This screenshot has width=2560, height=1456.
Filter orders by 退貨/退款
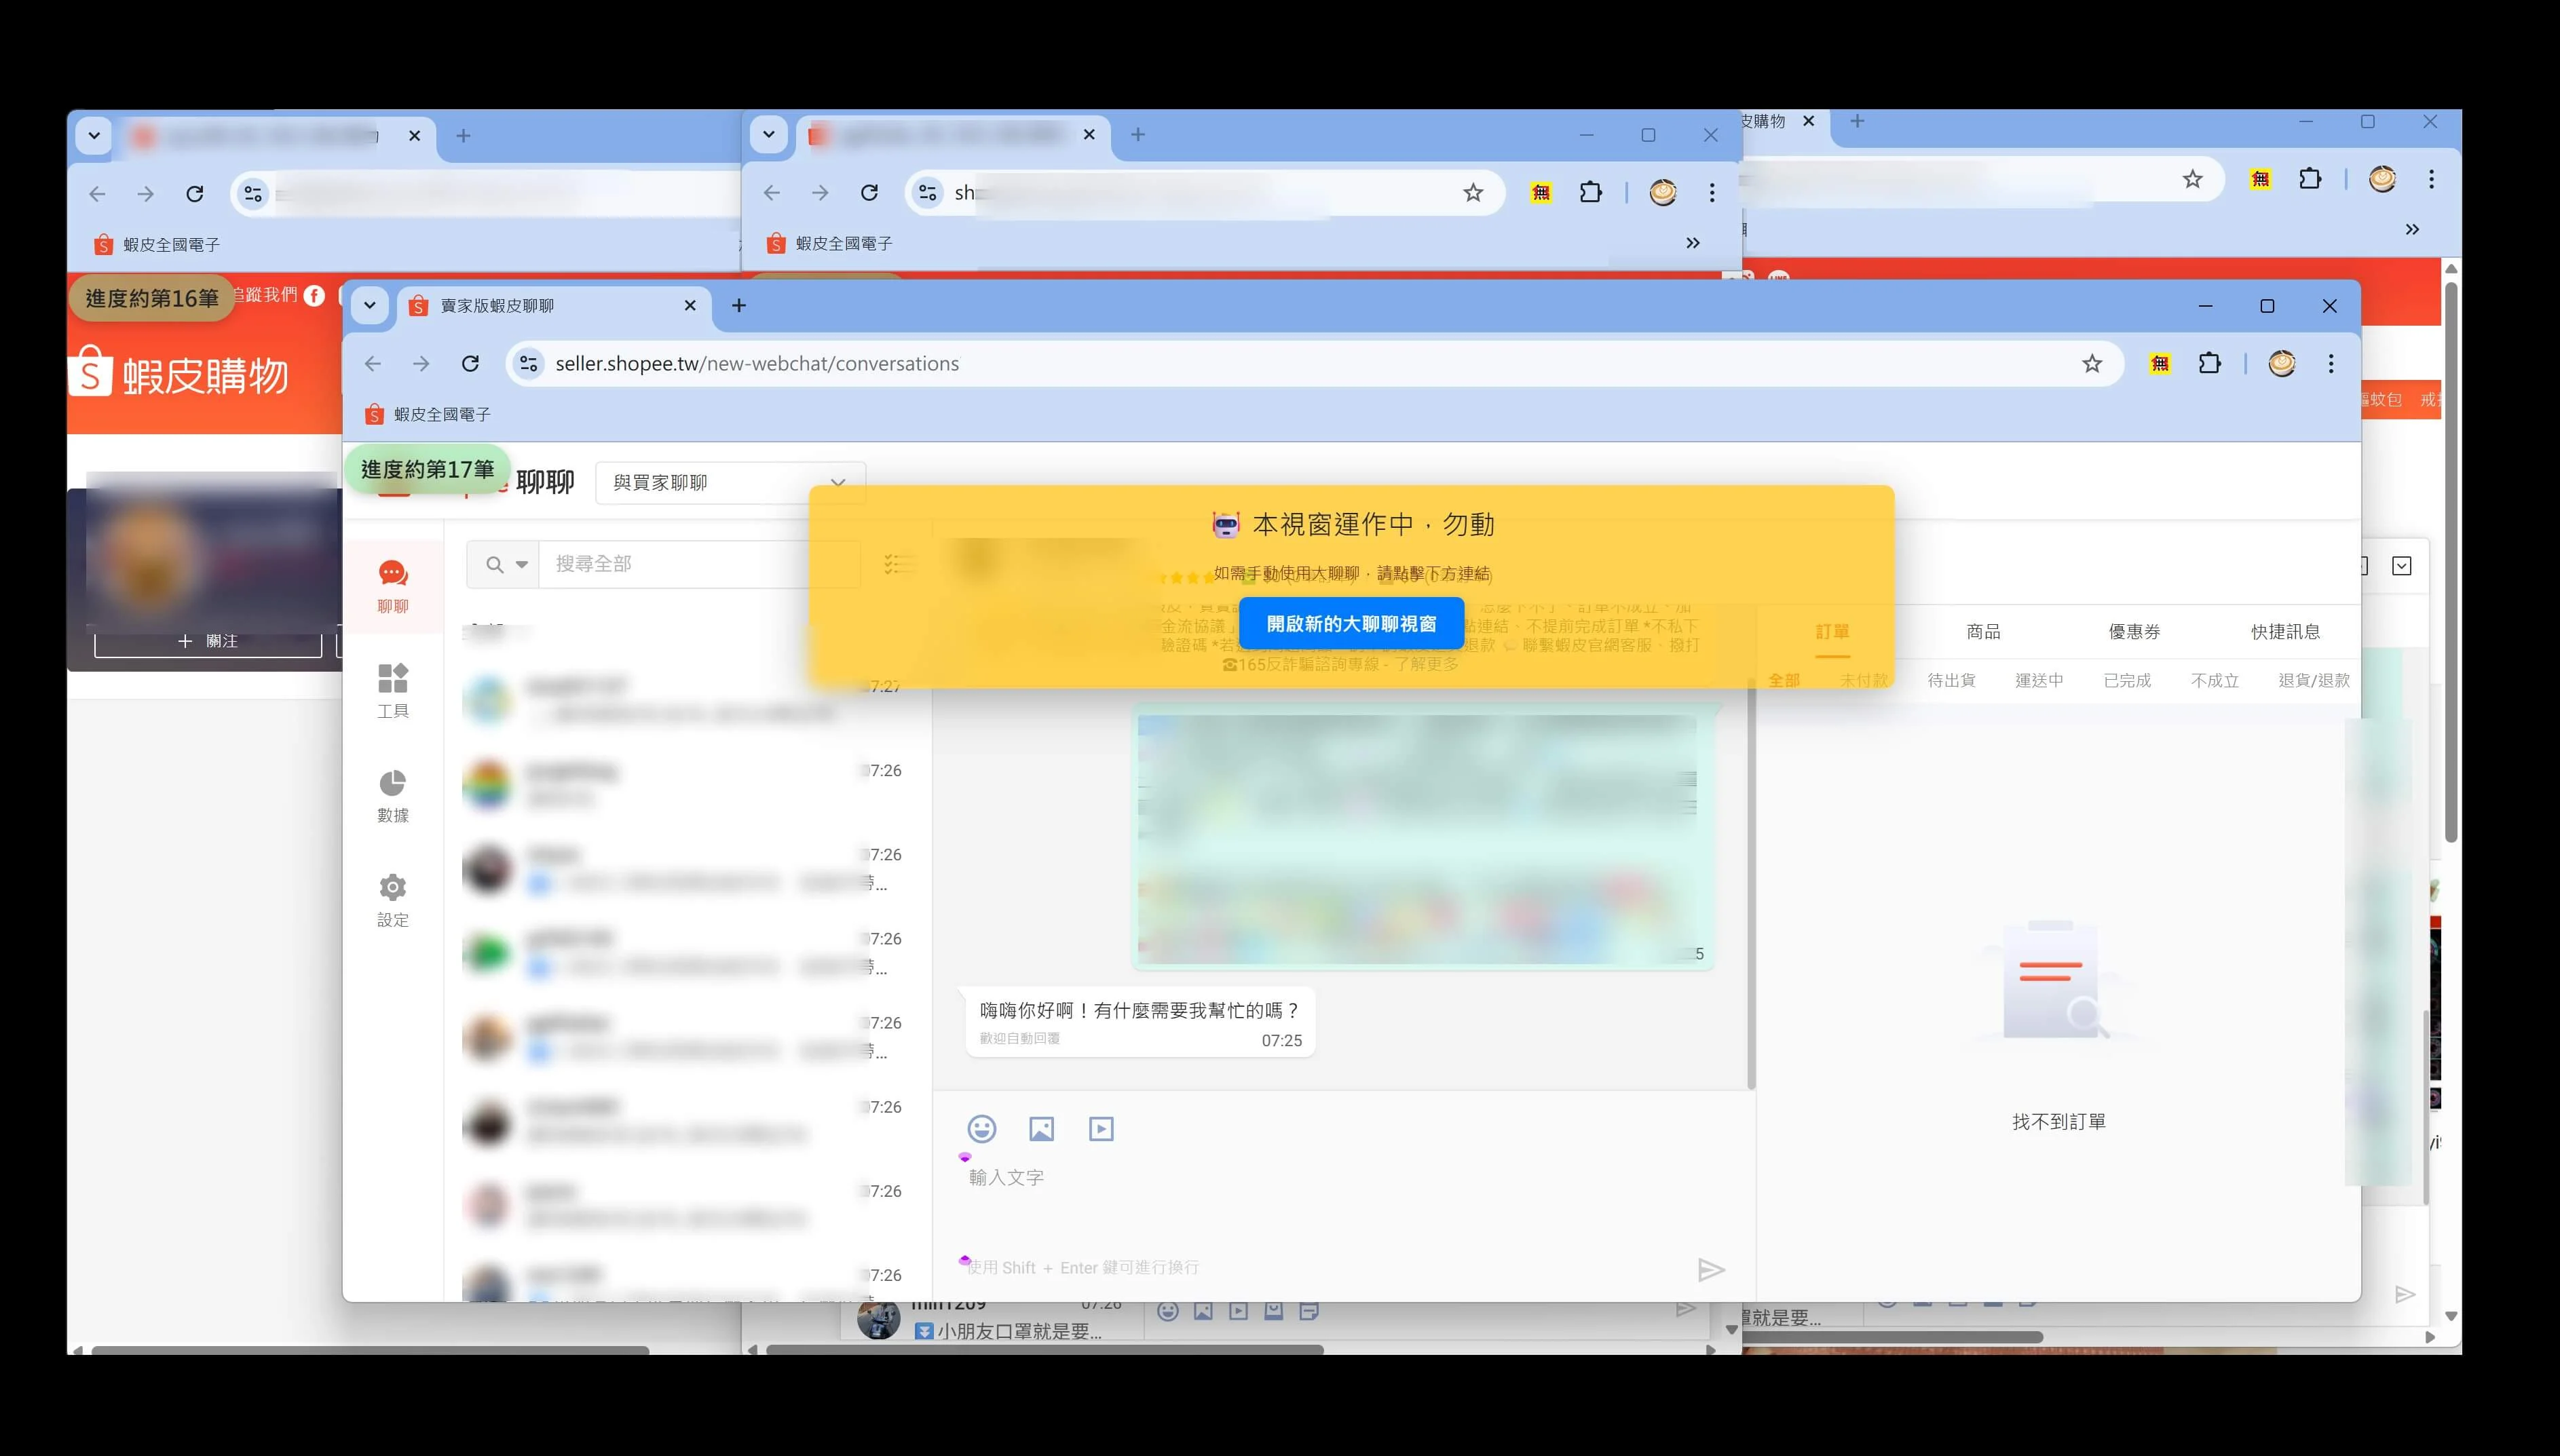point(2314,681)
